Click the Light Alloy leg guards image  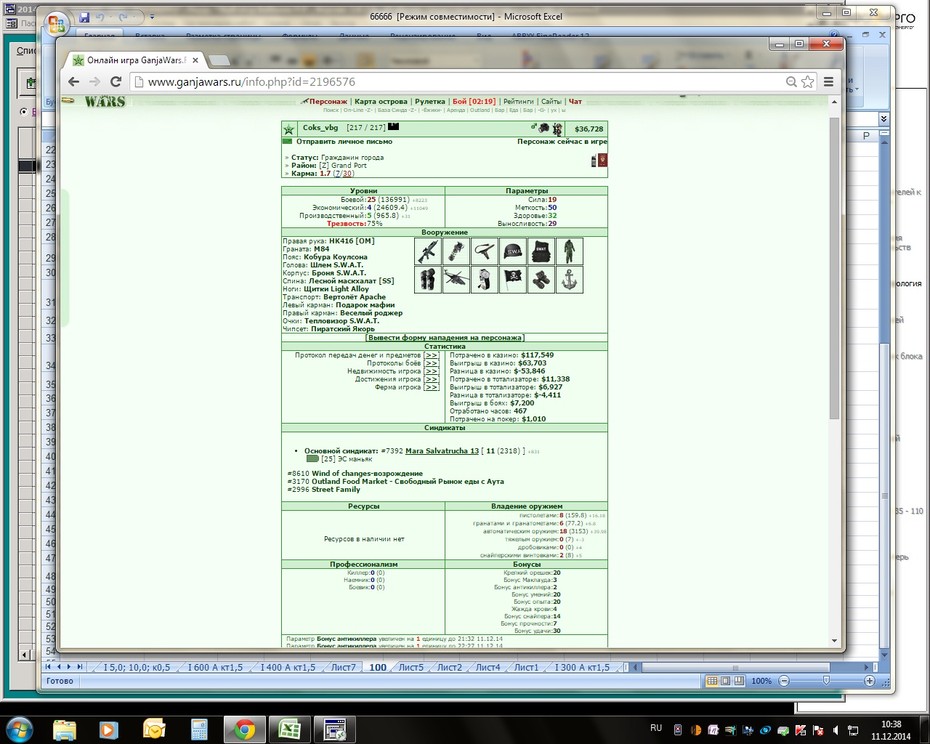pyautogui.click(x=428, y=279)
